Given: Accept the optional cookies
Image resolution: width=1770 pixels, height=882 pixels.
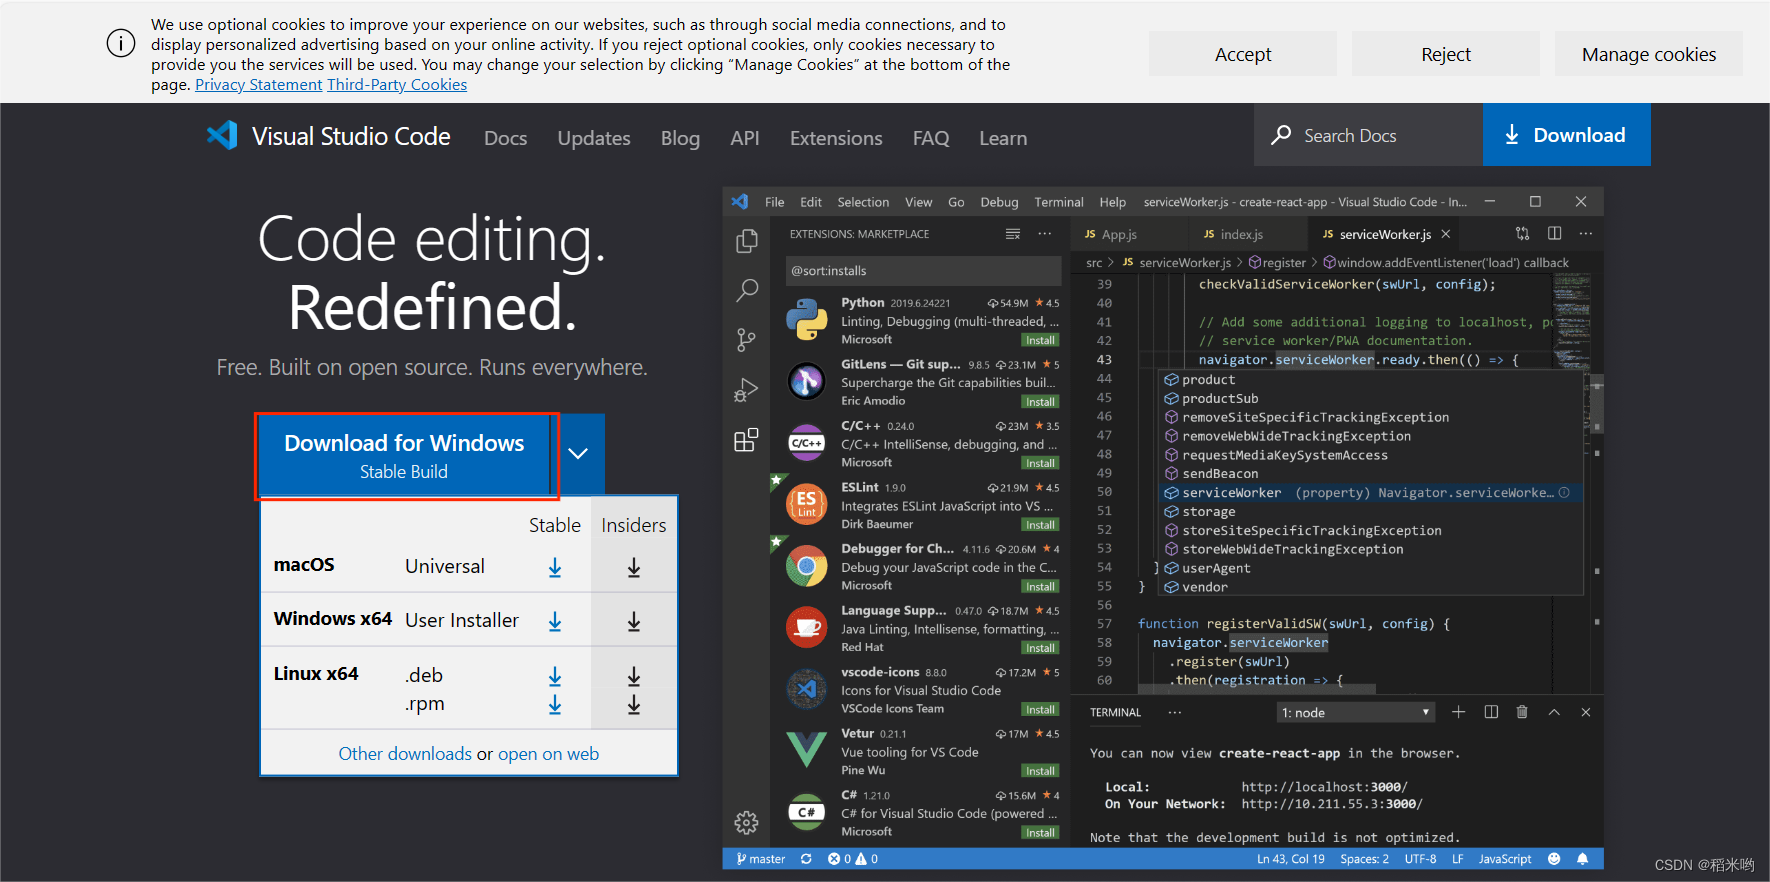Looking at the screenshot, I should pyautogui.click(x=1243, y=54).
